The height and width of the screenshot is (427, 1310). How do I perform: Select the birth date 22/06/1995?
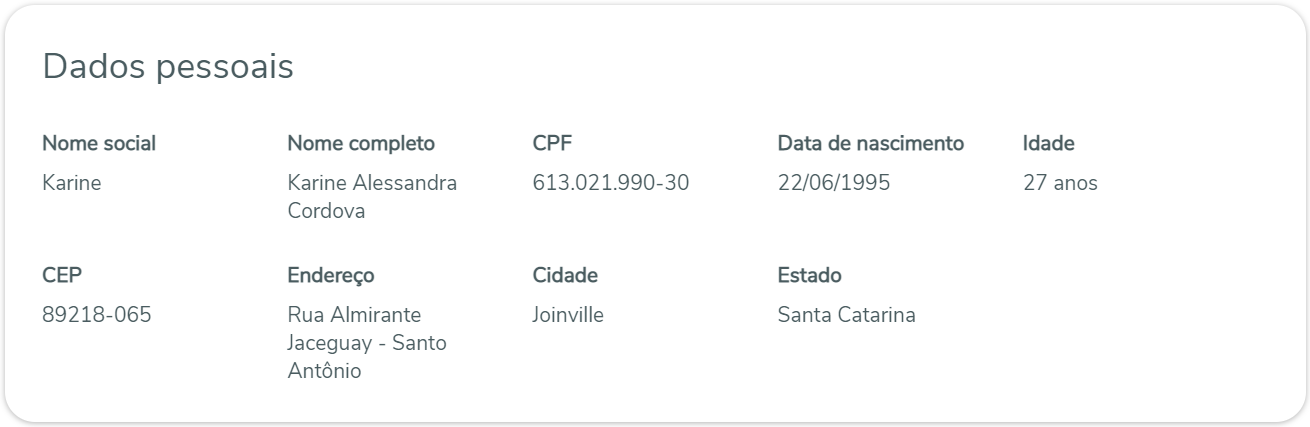tap(833, 184)
